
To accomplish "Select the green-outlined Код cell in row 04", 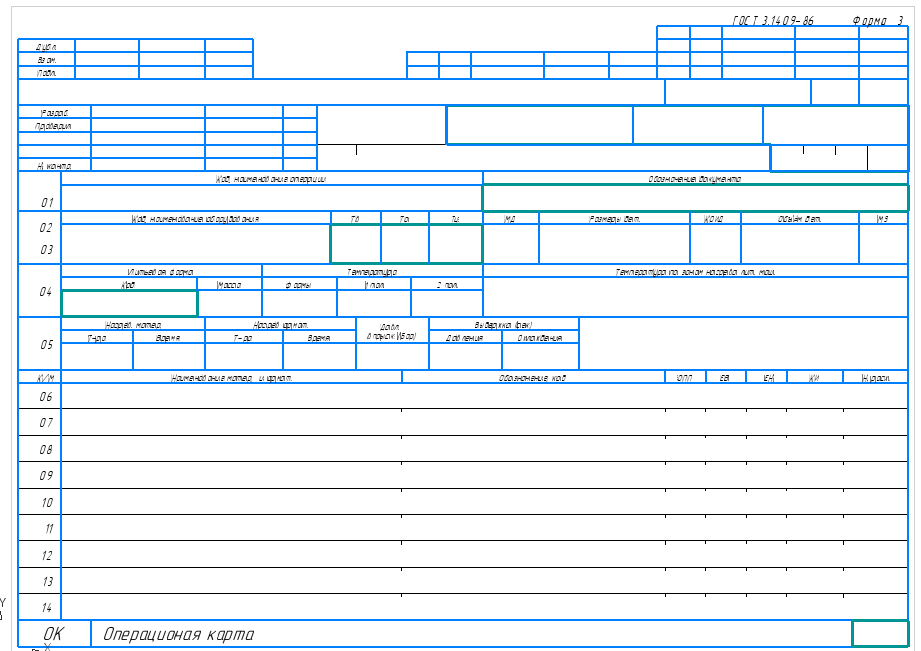I will click(x=129, y=303).
